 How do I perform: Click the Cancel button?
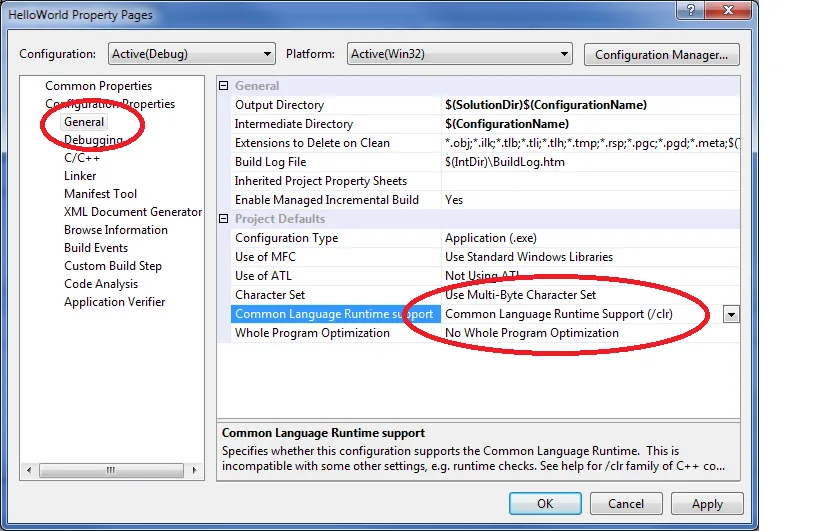[626, 503]
